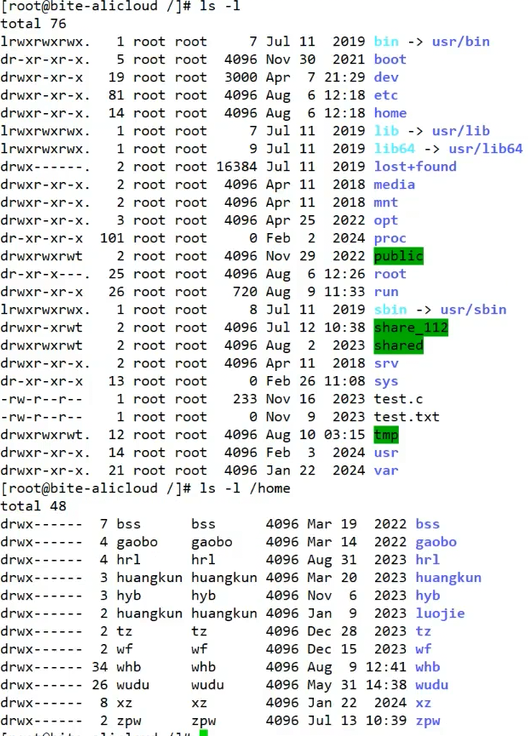
Task: Click the 'boot' directory name
Action: [x=390, y=60]
